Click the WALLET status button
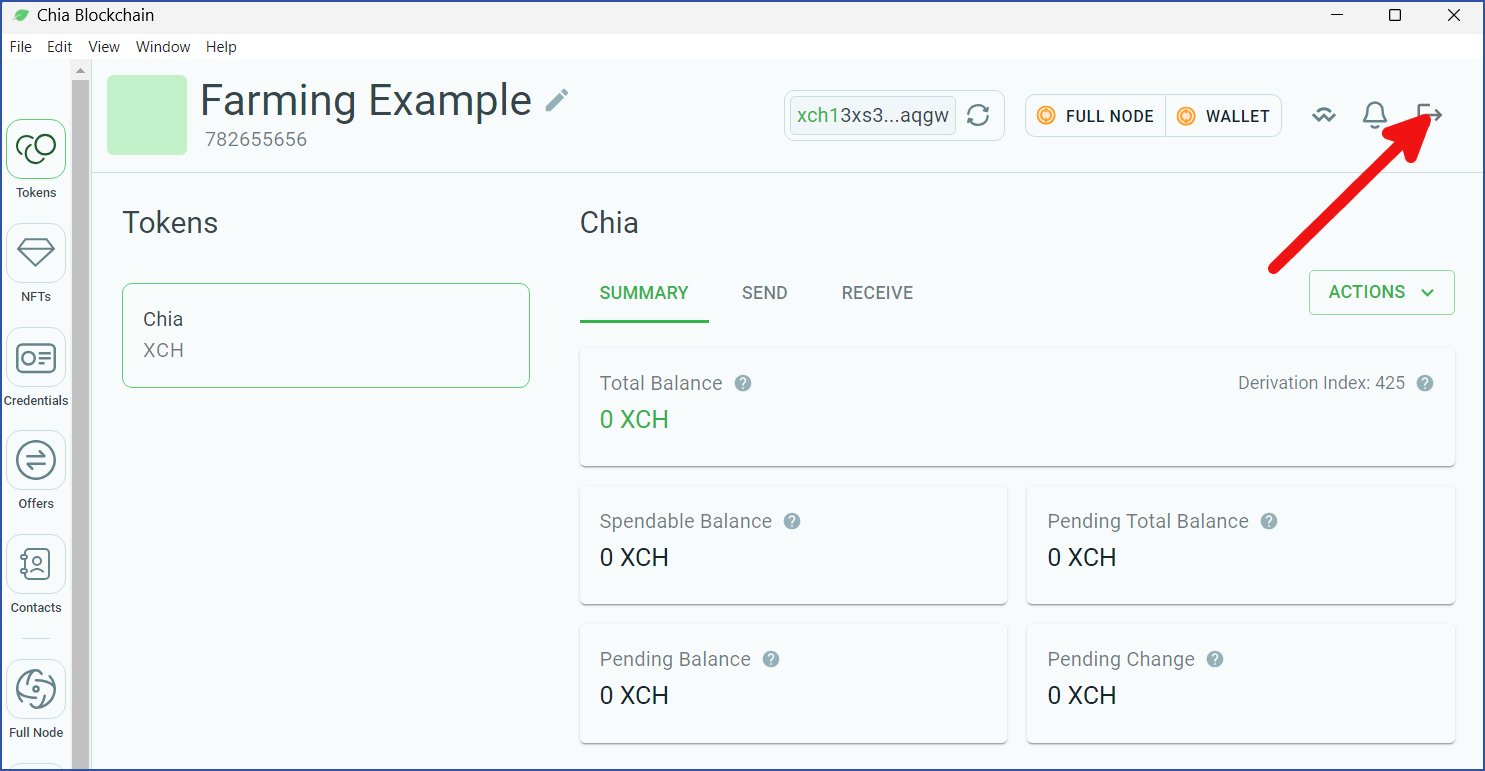The image size is (1485, 771). tap(1223, 116)
